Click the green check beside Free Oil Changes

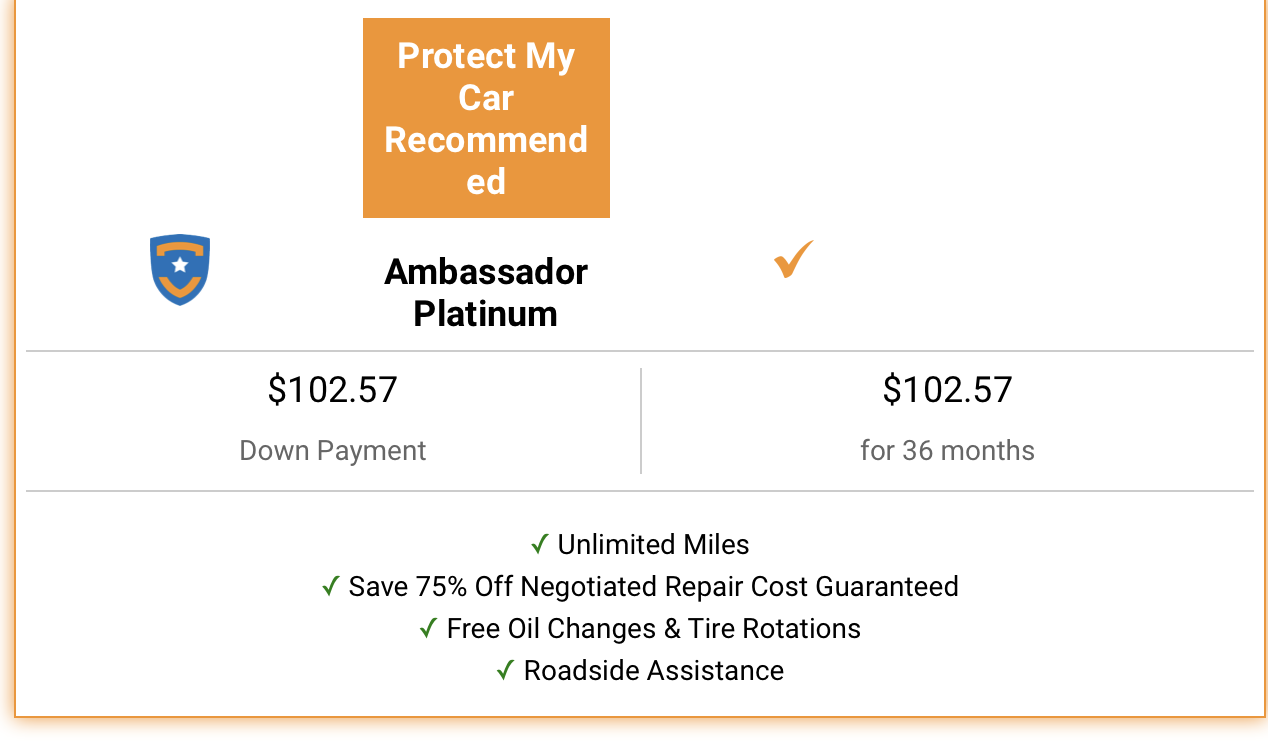tap(429, 629)
